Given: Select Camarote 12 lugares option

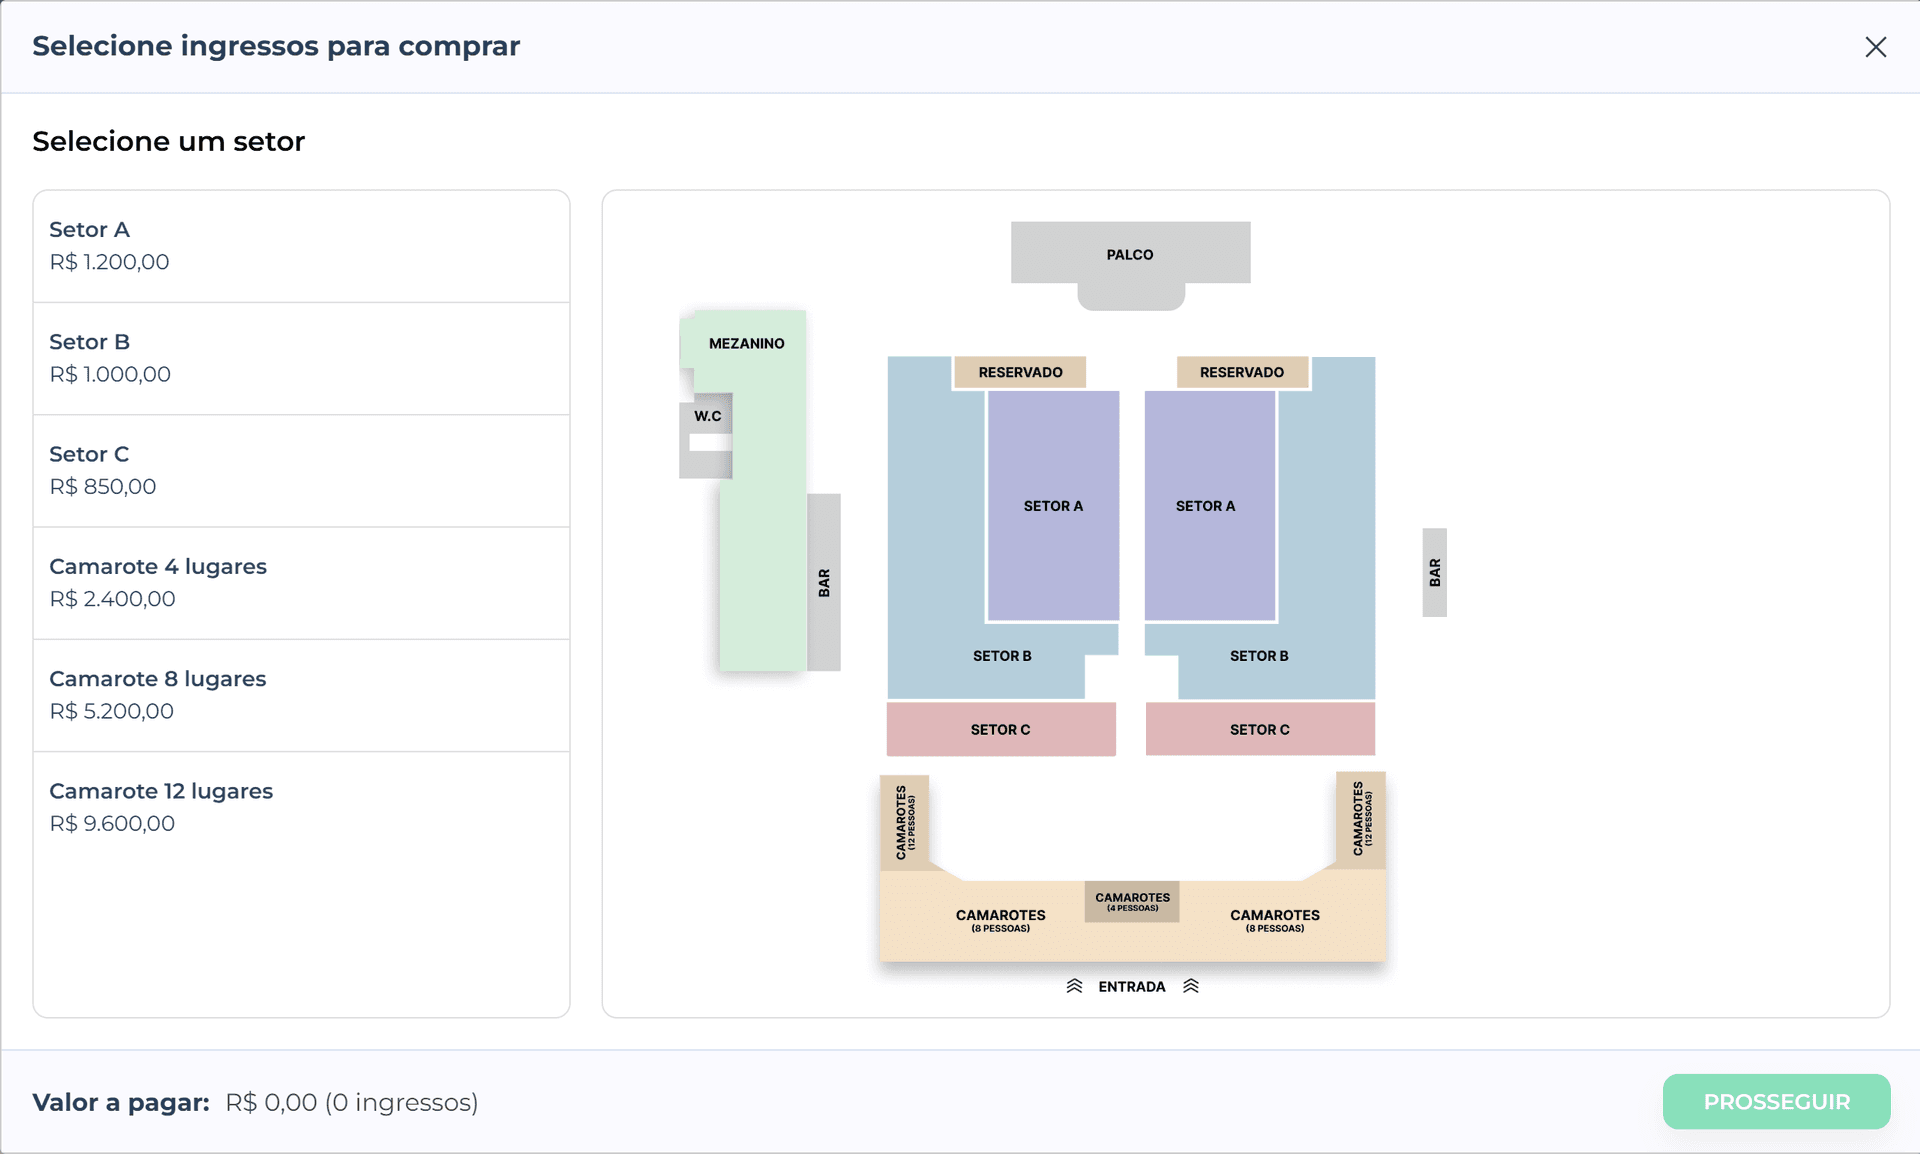Looking at the screenshot, I should point(301,807).
